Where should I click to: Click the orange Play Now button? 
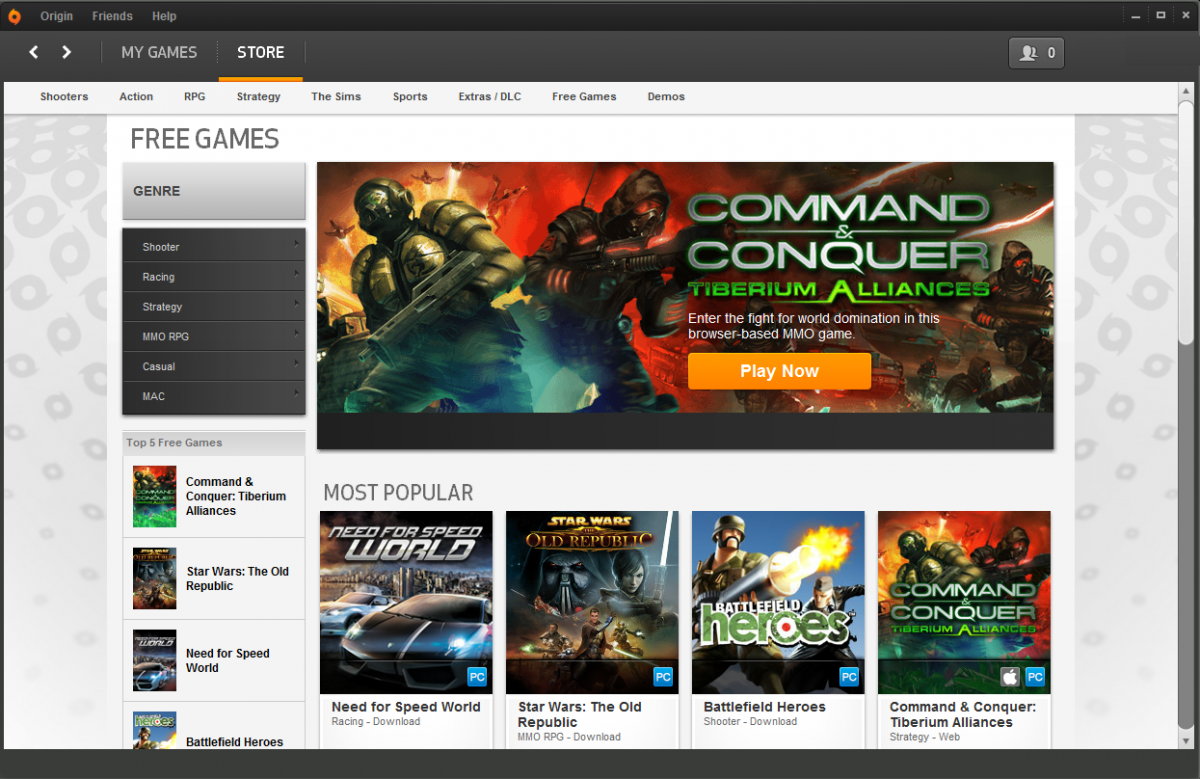click(779, 371)
